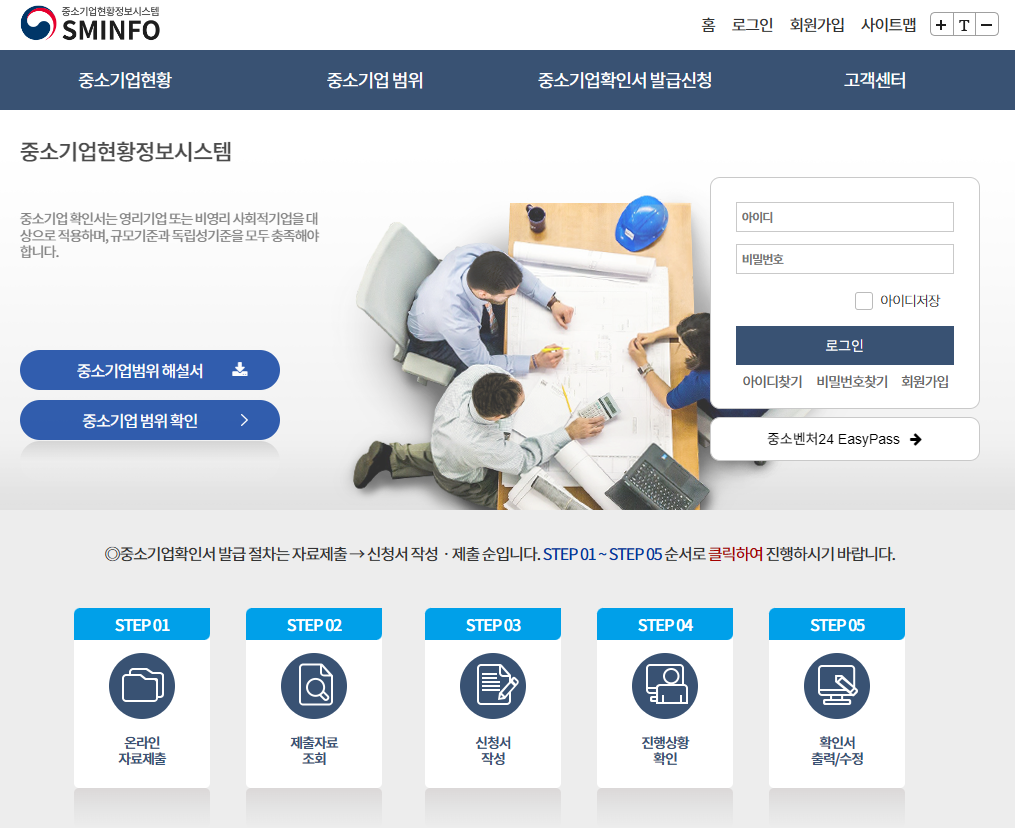The height and width of the screenshot is (828, 1015).
Task: Open the 중소기업현황 main menu
Action: click(125, 80)
